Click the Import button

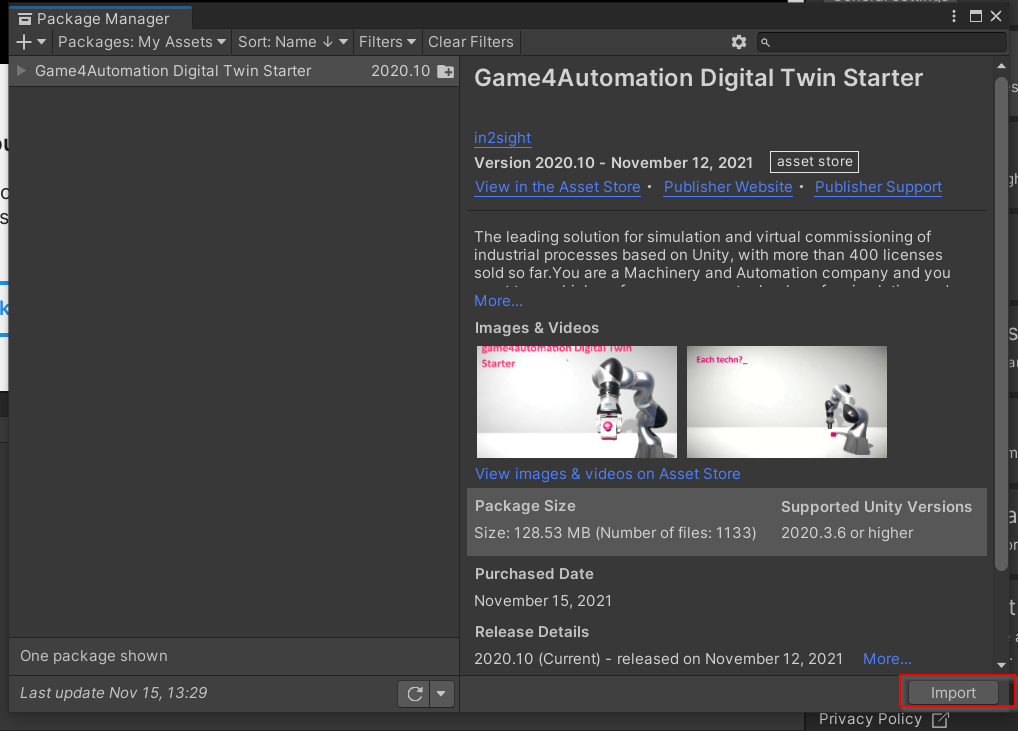click(953, 693)
